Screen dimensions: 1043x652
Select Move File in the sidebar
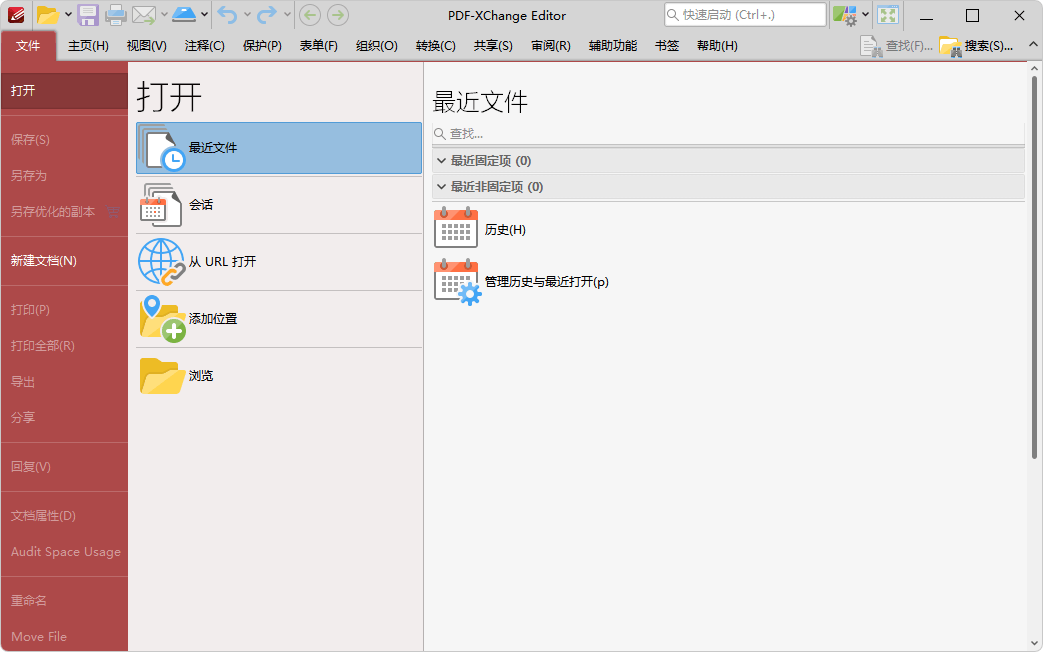point(65,637)
